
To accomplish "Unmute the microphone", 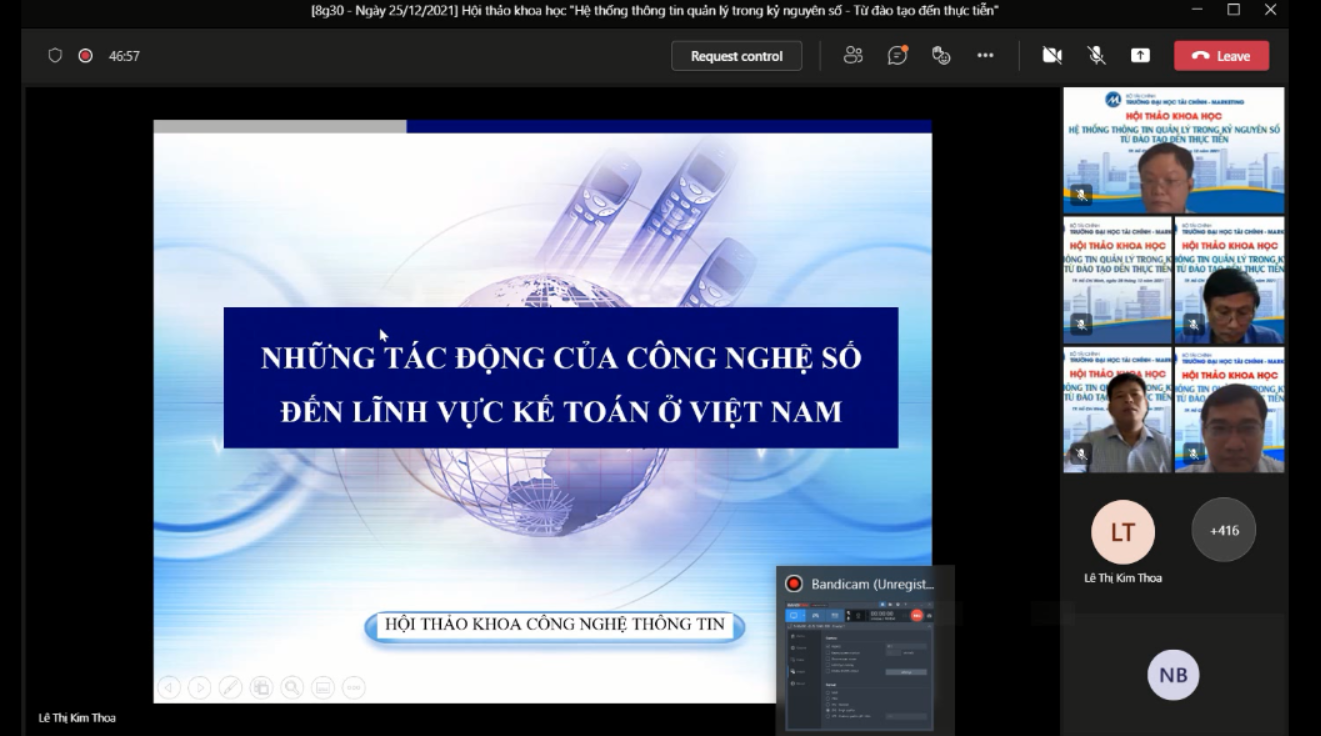I will click(x=1096, y=56).
